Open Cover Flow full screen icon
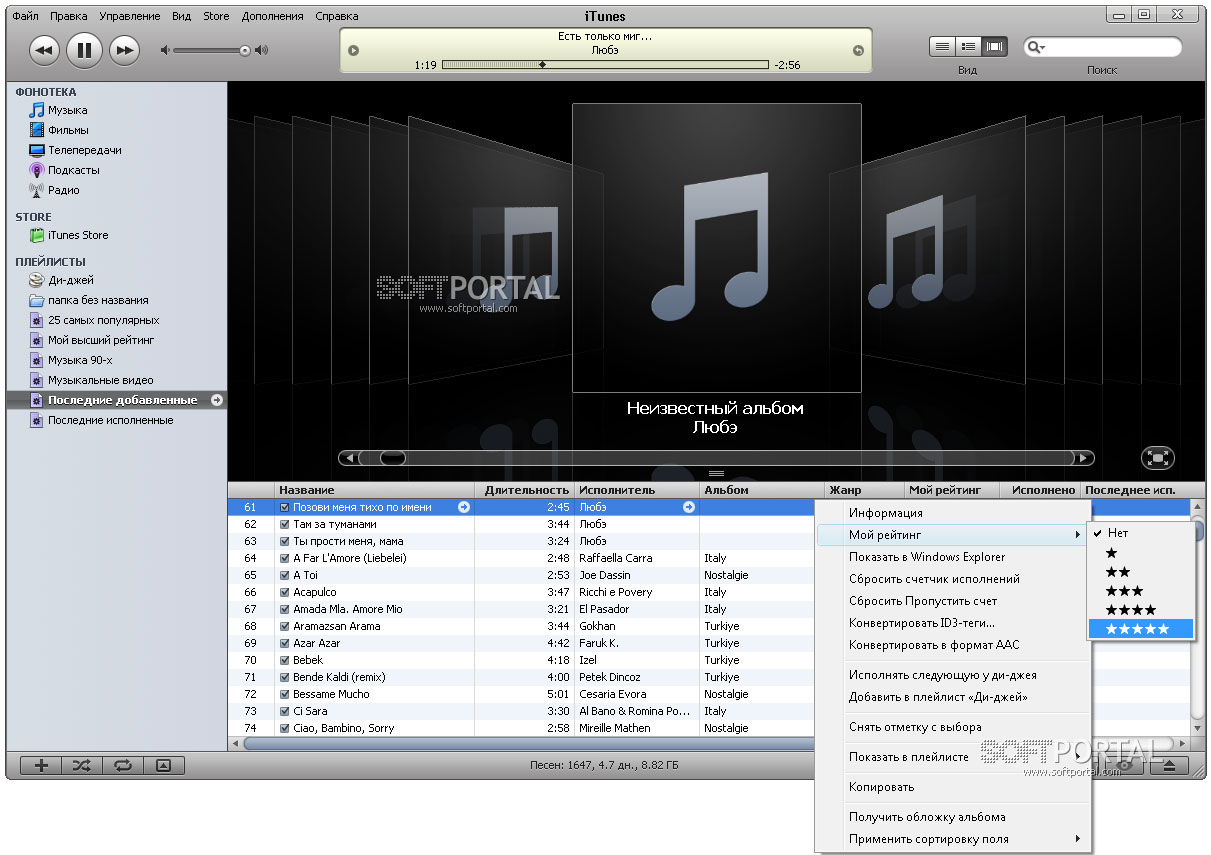 tap(1157, 458)
